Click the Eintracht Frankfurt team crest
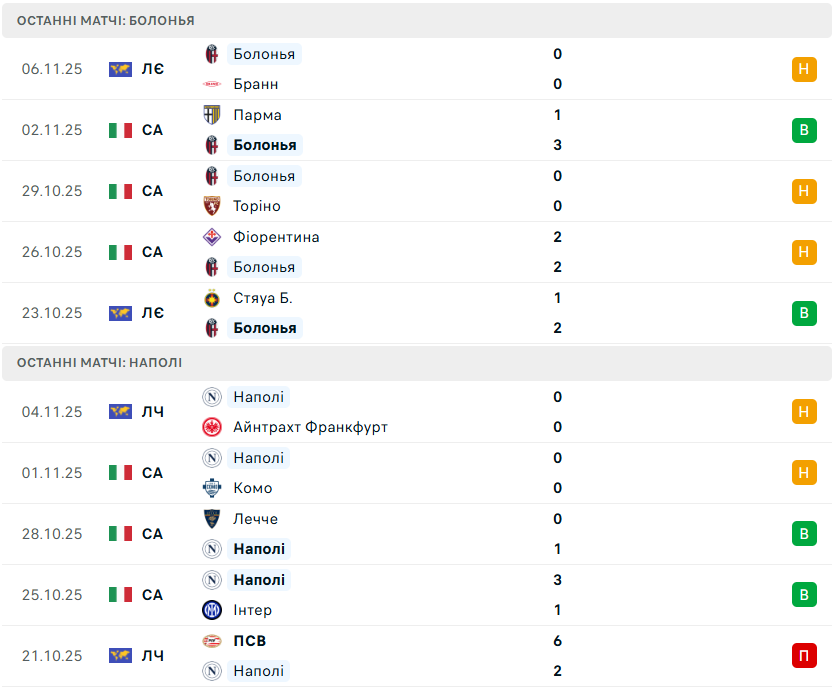 212,427
